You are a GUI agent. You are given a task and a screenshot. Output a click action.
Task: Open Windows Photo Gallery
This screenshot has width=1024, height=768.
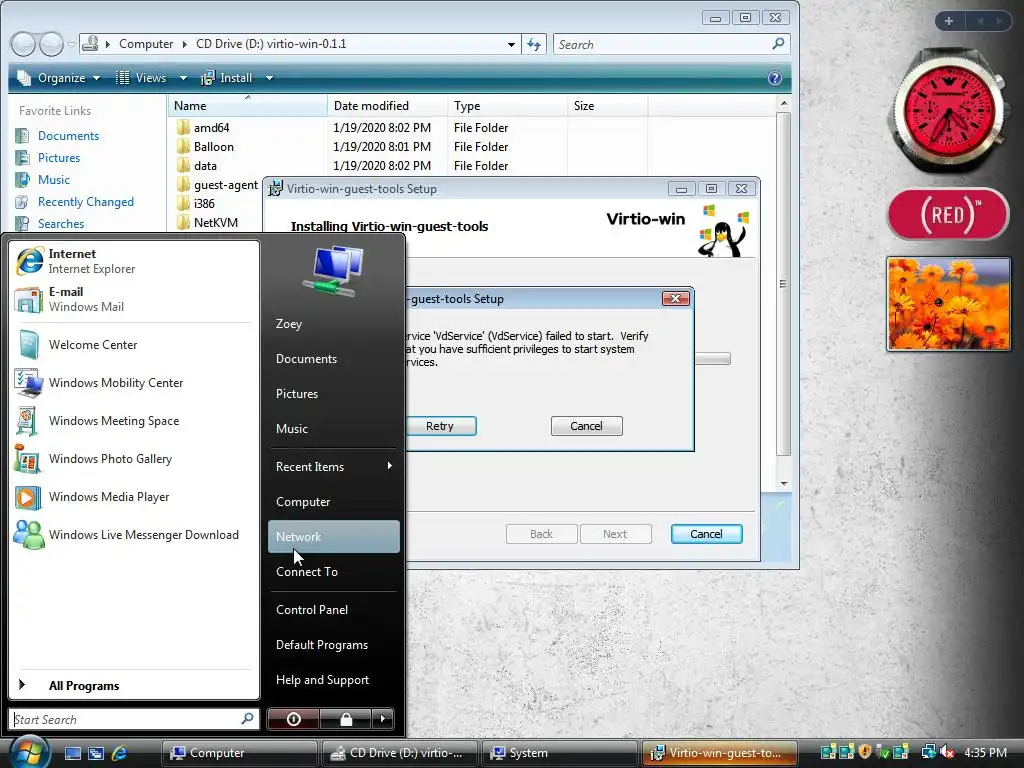pos(134,458)
